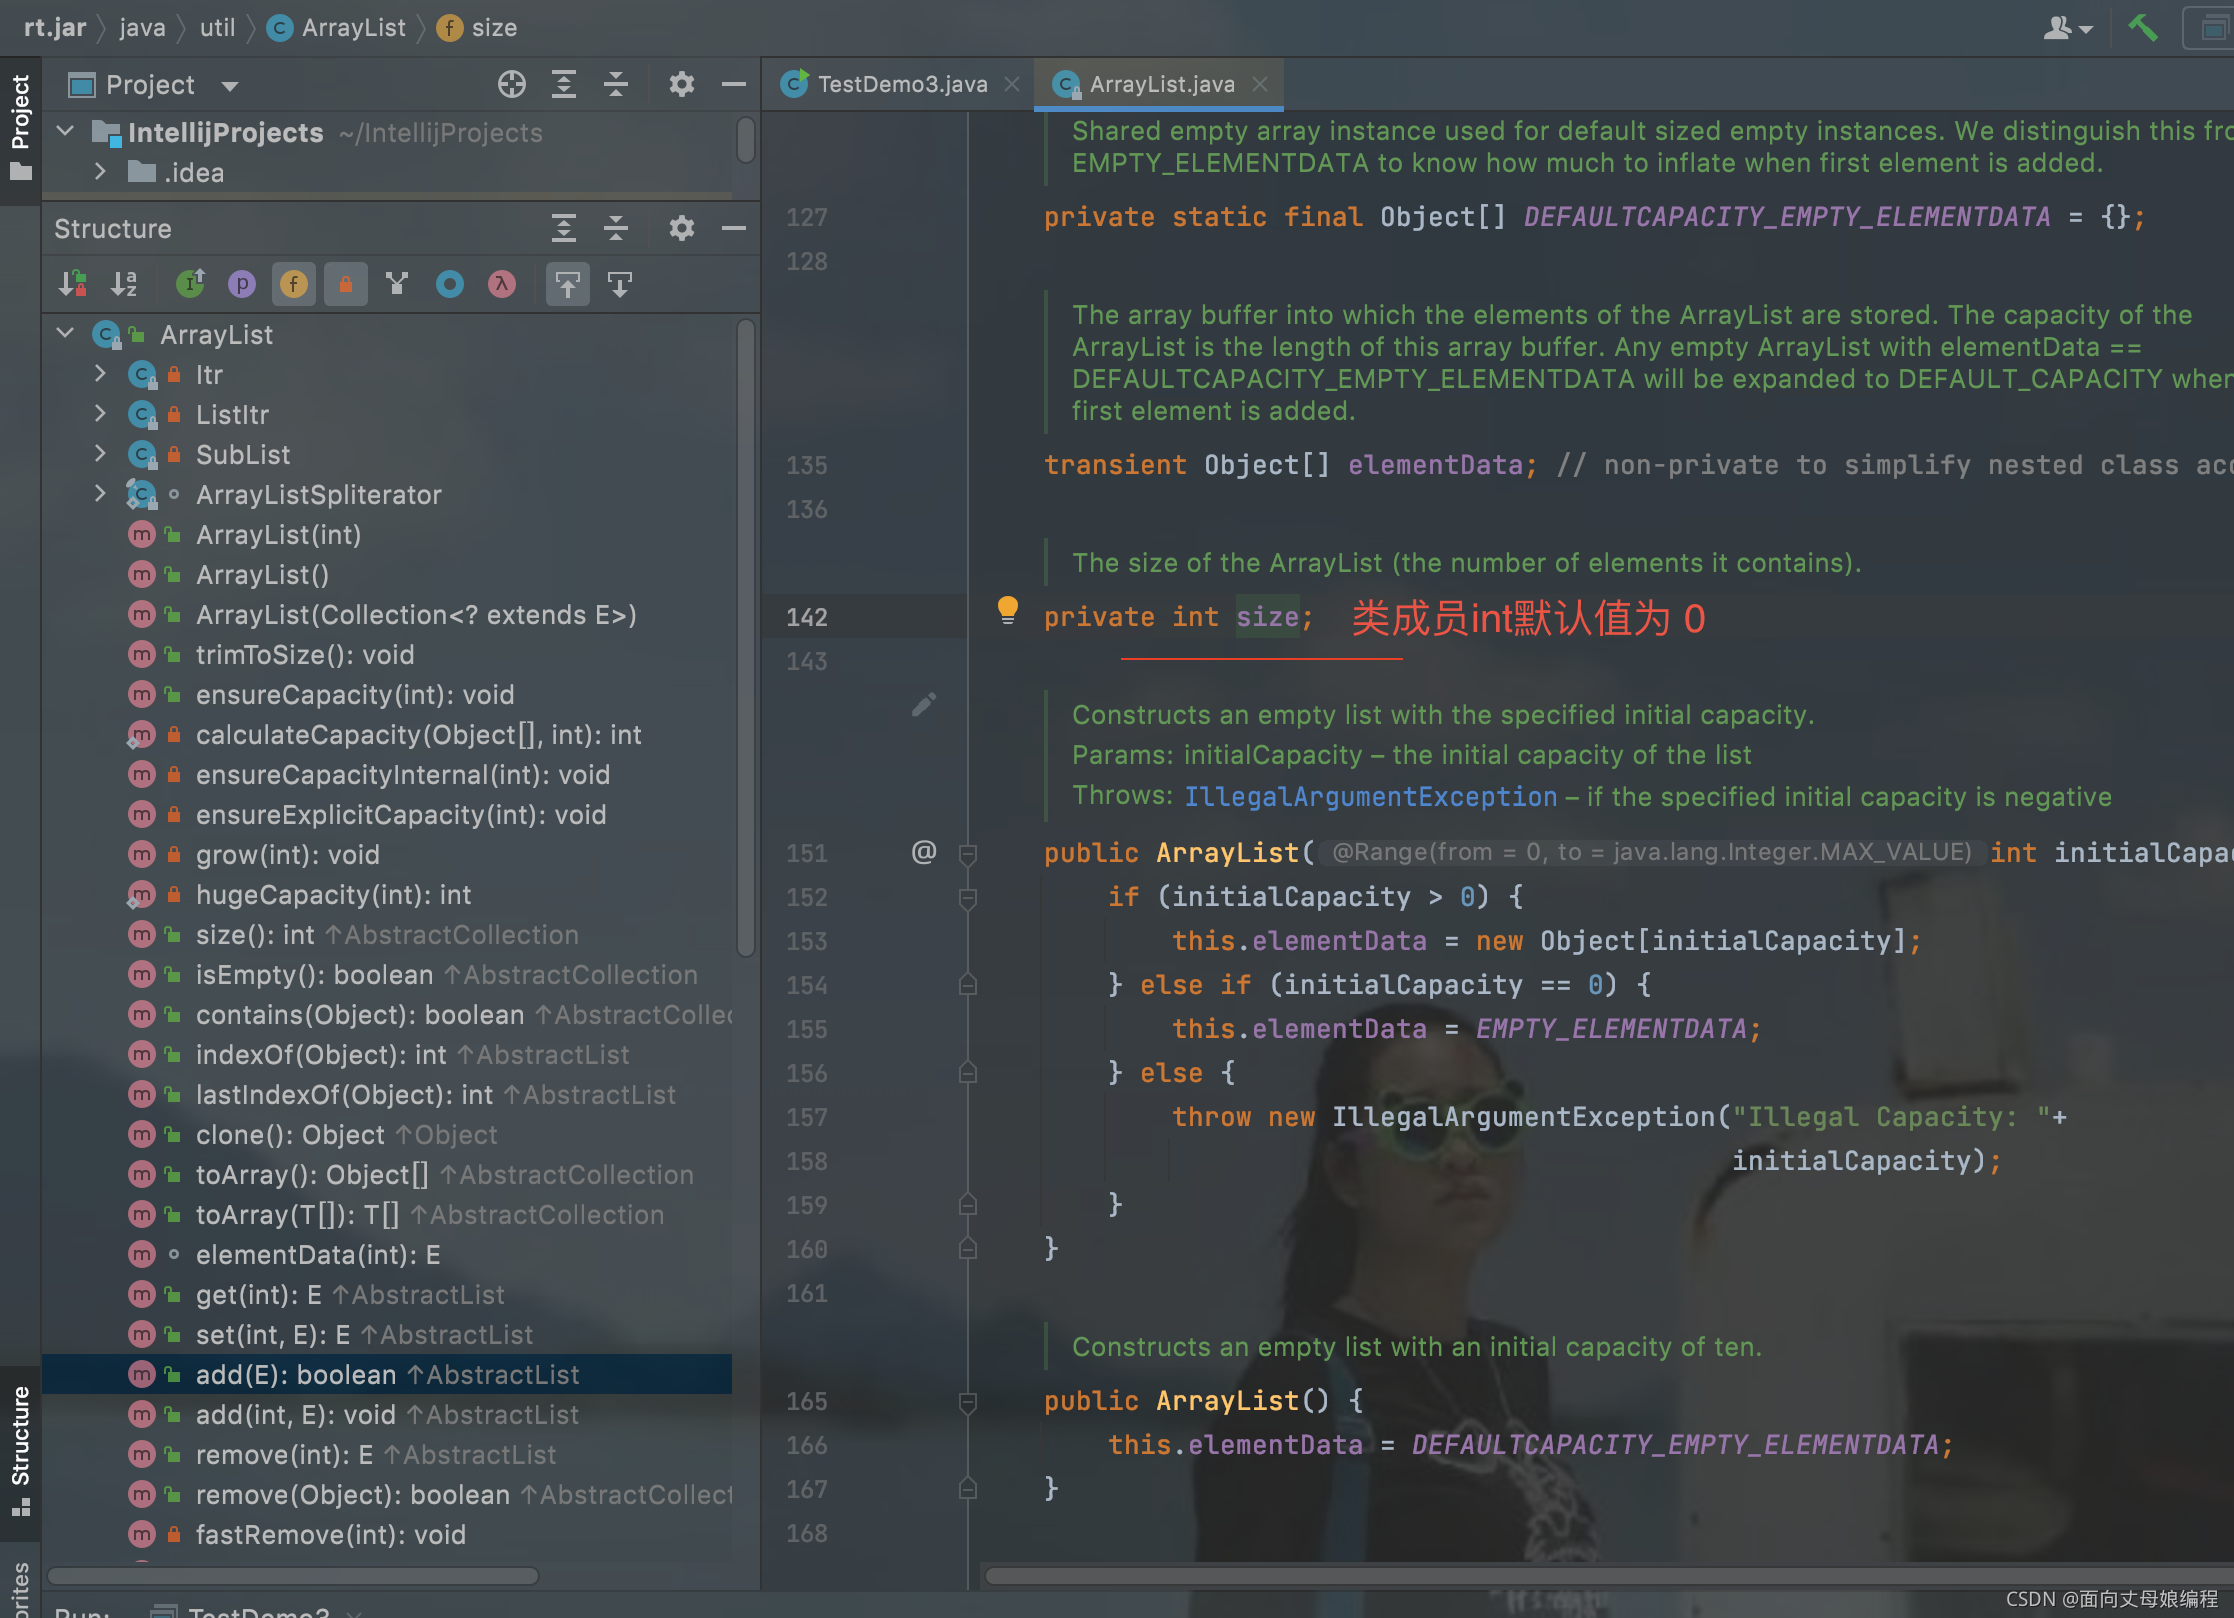
Task: Click the green hammer Build Project icon
Action: [2142, 27]
